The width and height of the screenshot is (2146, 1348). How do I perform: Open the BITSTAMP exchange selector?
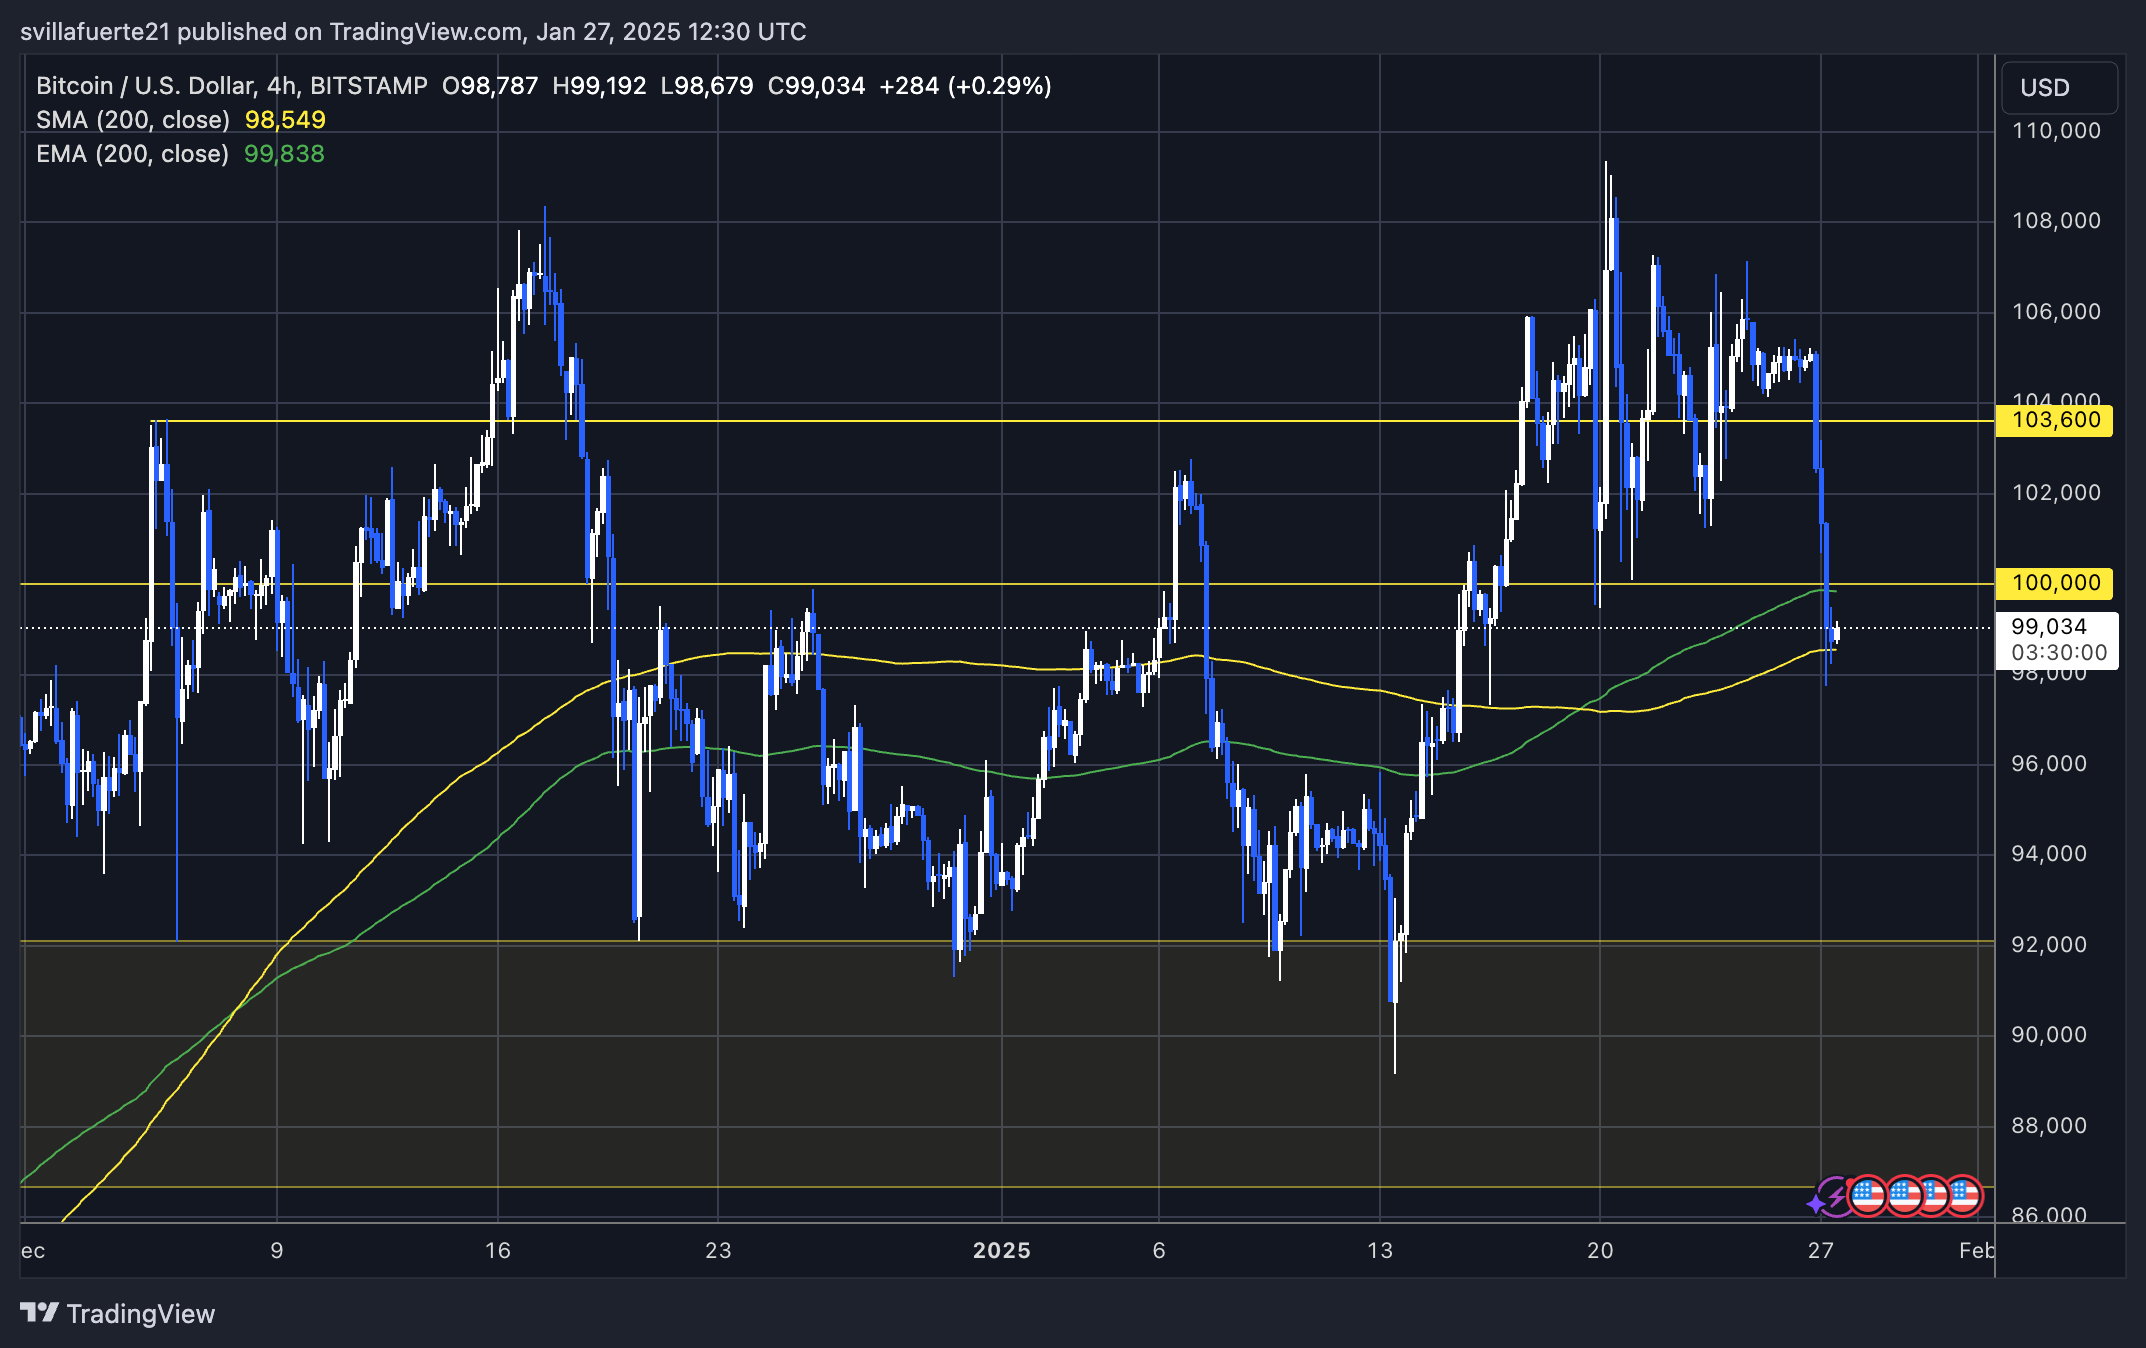click(368, 85)
